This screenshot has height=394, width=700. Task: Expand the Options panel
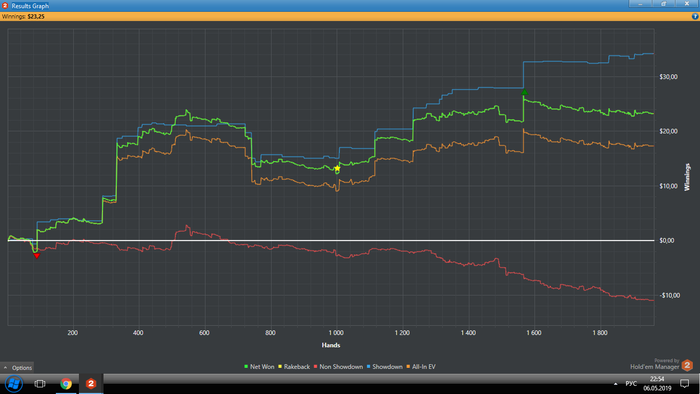point(17,368)
